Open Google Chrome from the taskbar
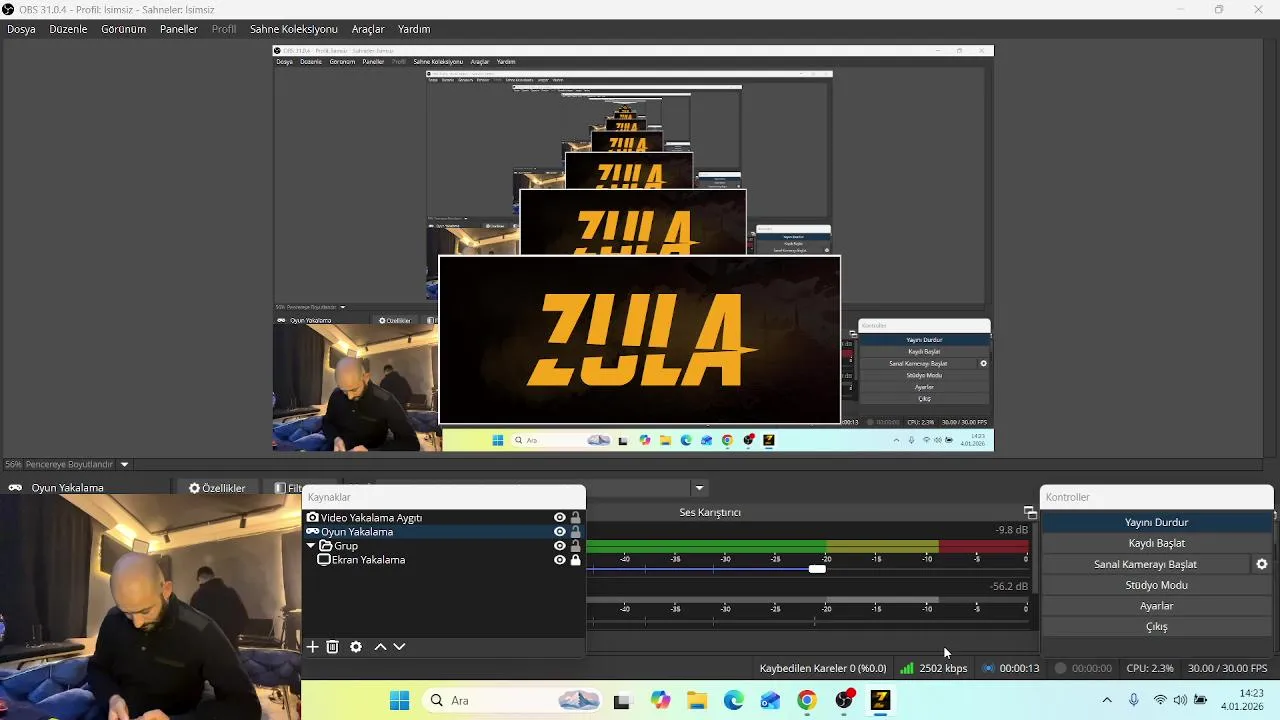Viewport: 1280px width, 720px height. point(807,700)
